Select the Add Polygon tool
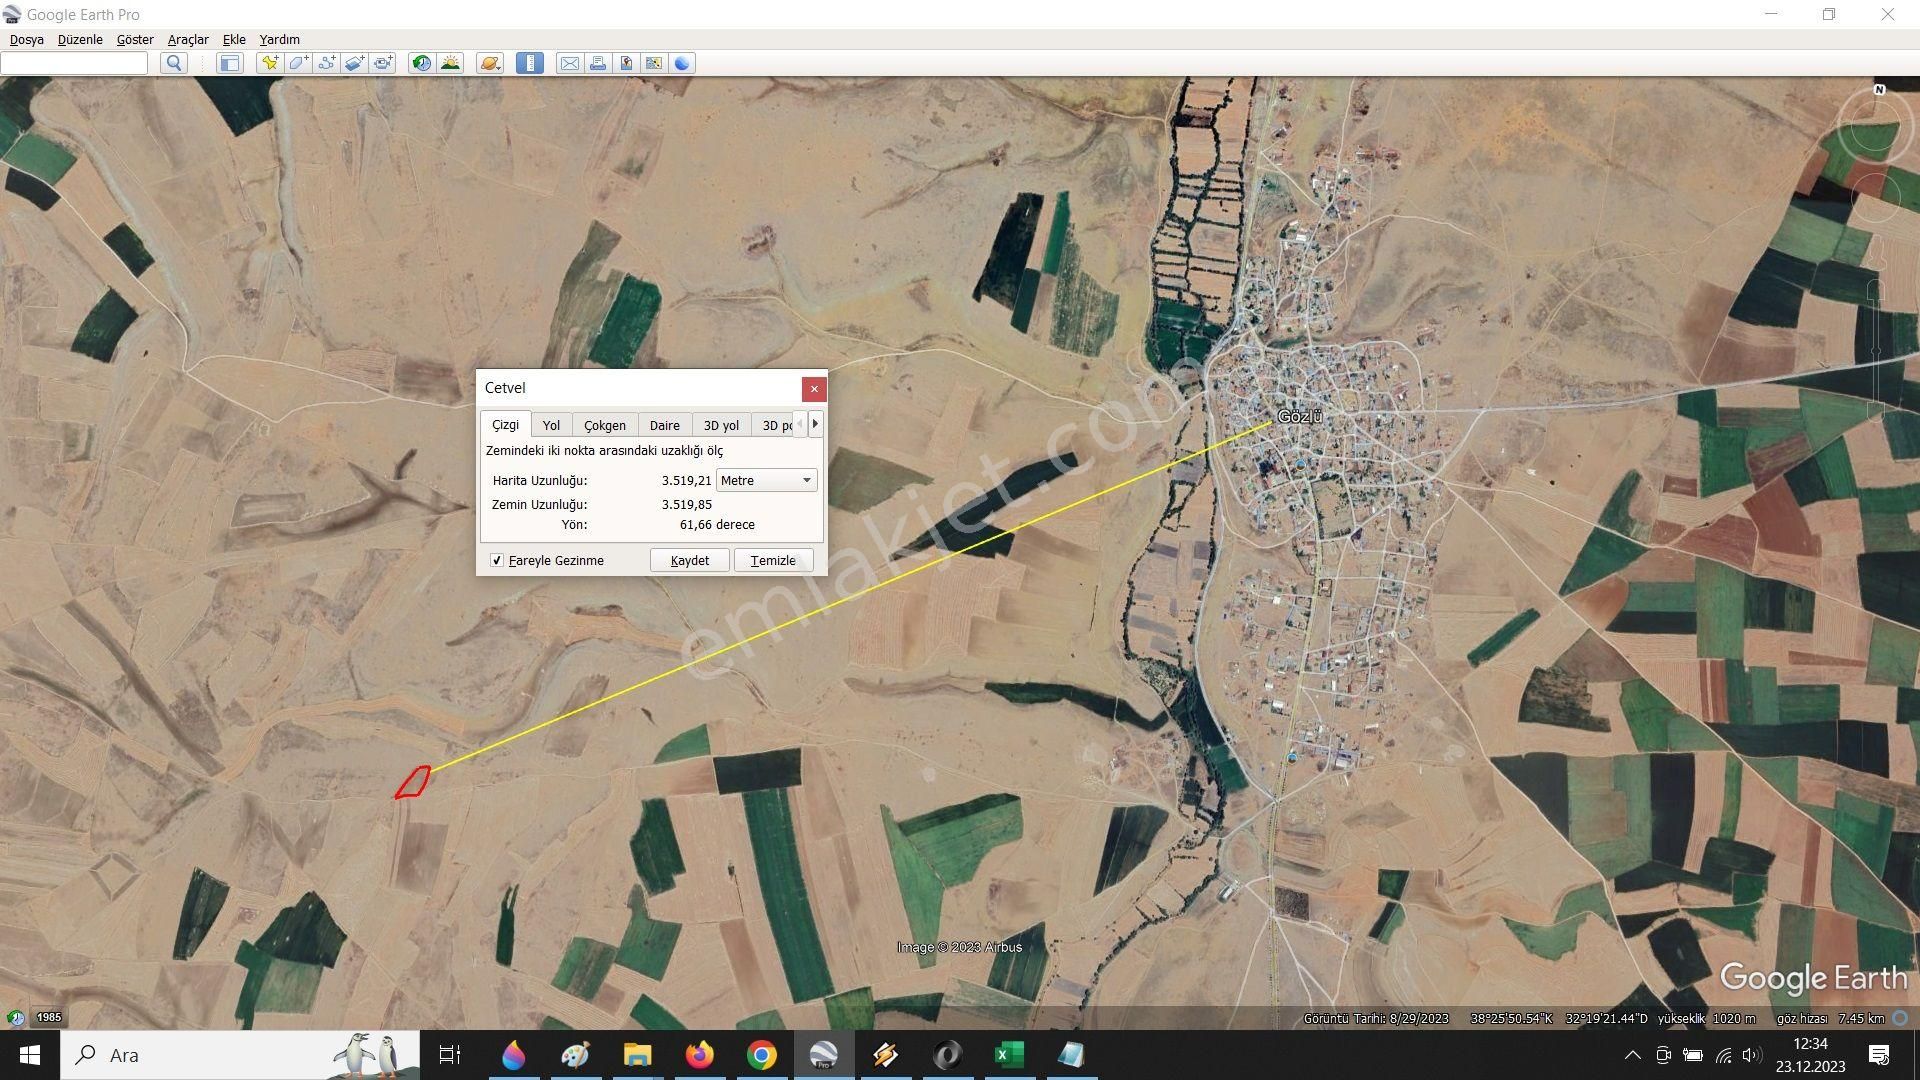 point(298,63)
